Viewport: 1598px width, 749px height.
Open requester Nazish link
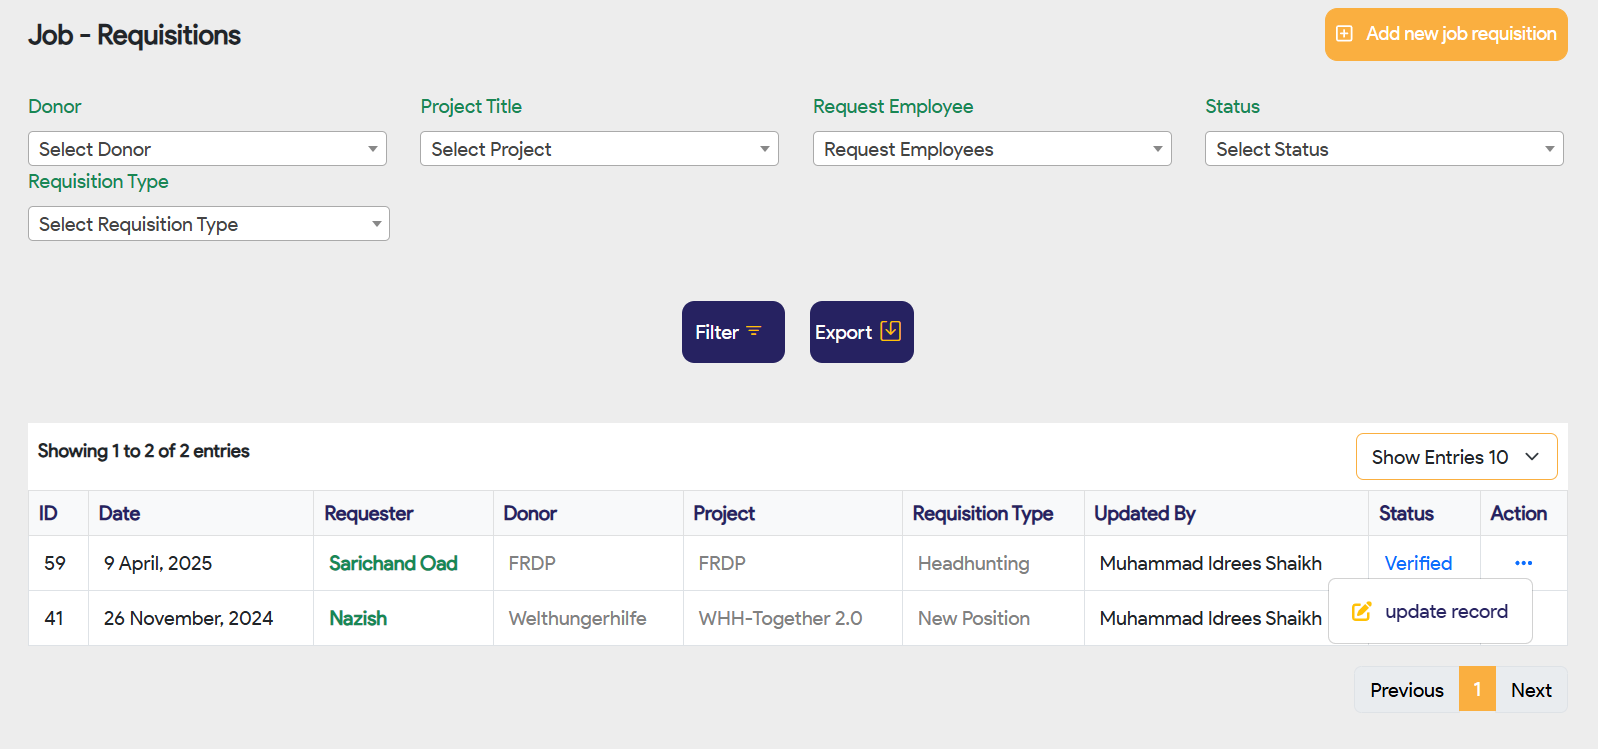358,618
